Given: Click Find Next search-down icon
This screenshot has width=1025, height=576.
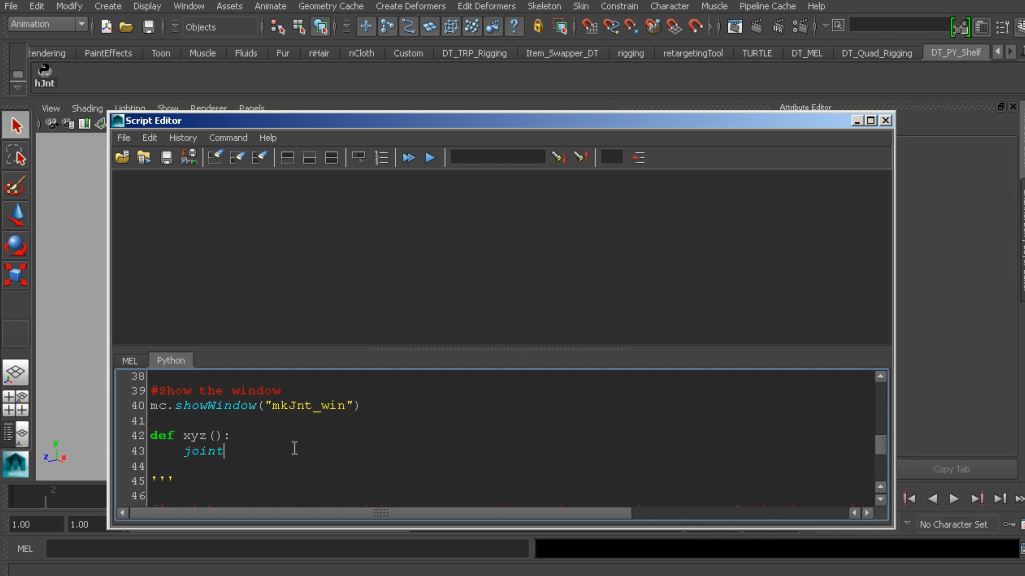Looking at the screenshot, I should point(558,158).
